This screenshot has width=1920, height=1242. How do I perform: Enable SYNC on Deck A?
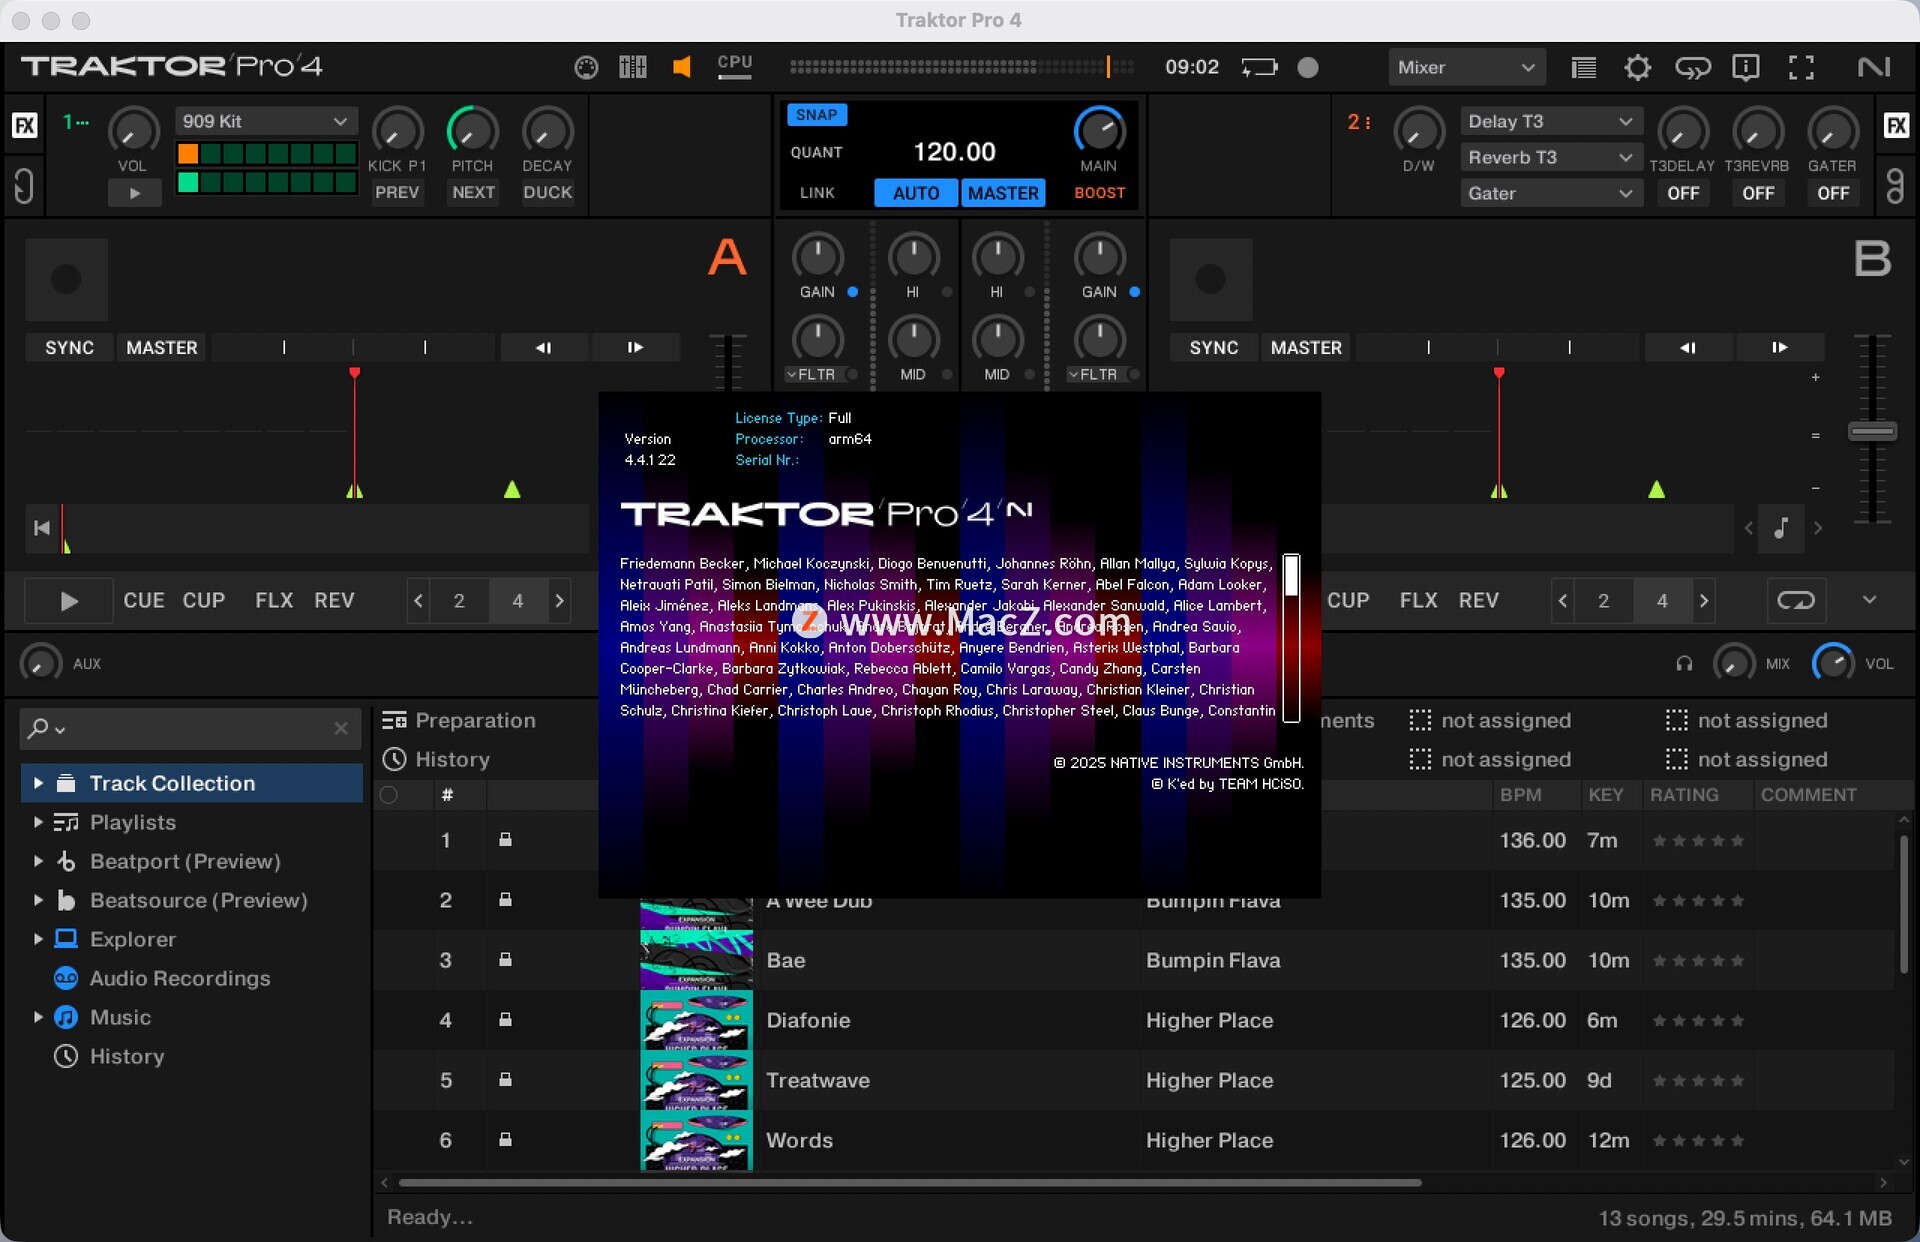pos(69,347)
